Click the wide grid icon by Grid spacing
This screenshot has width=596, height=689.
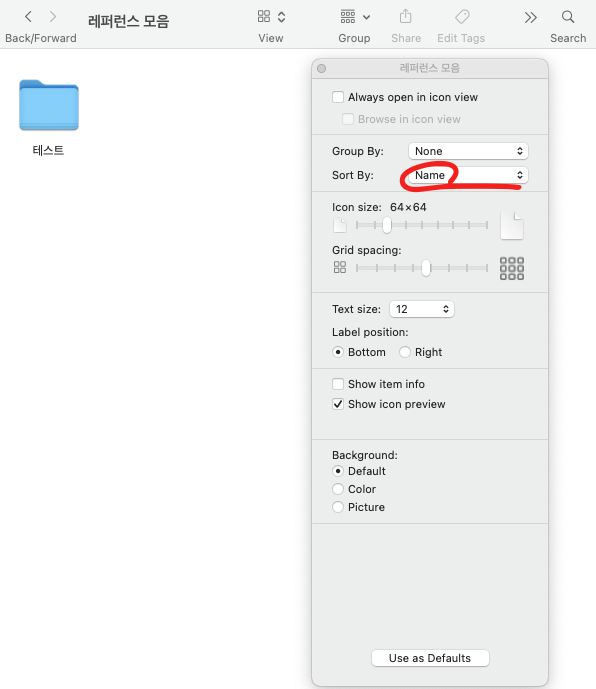coord(512,268)
